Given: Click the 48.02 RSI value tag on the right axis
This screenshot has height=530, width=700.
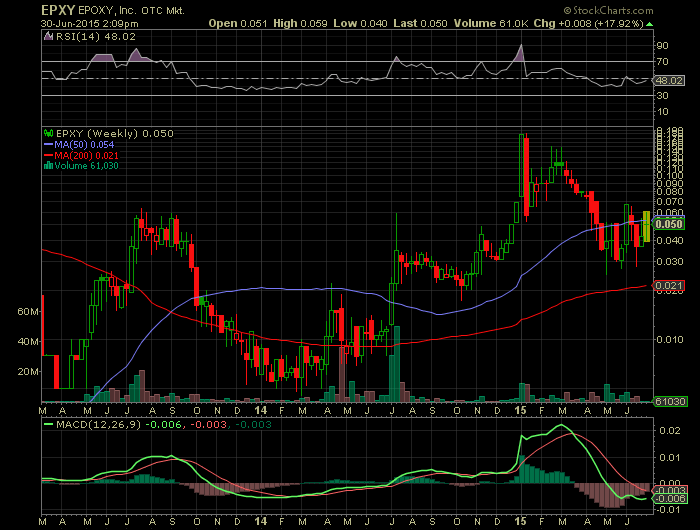Looking at the screenshot, I should [x=669, y=81].
